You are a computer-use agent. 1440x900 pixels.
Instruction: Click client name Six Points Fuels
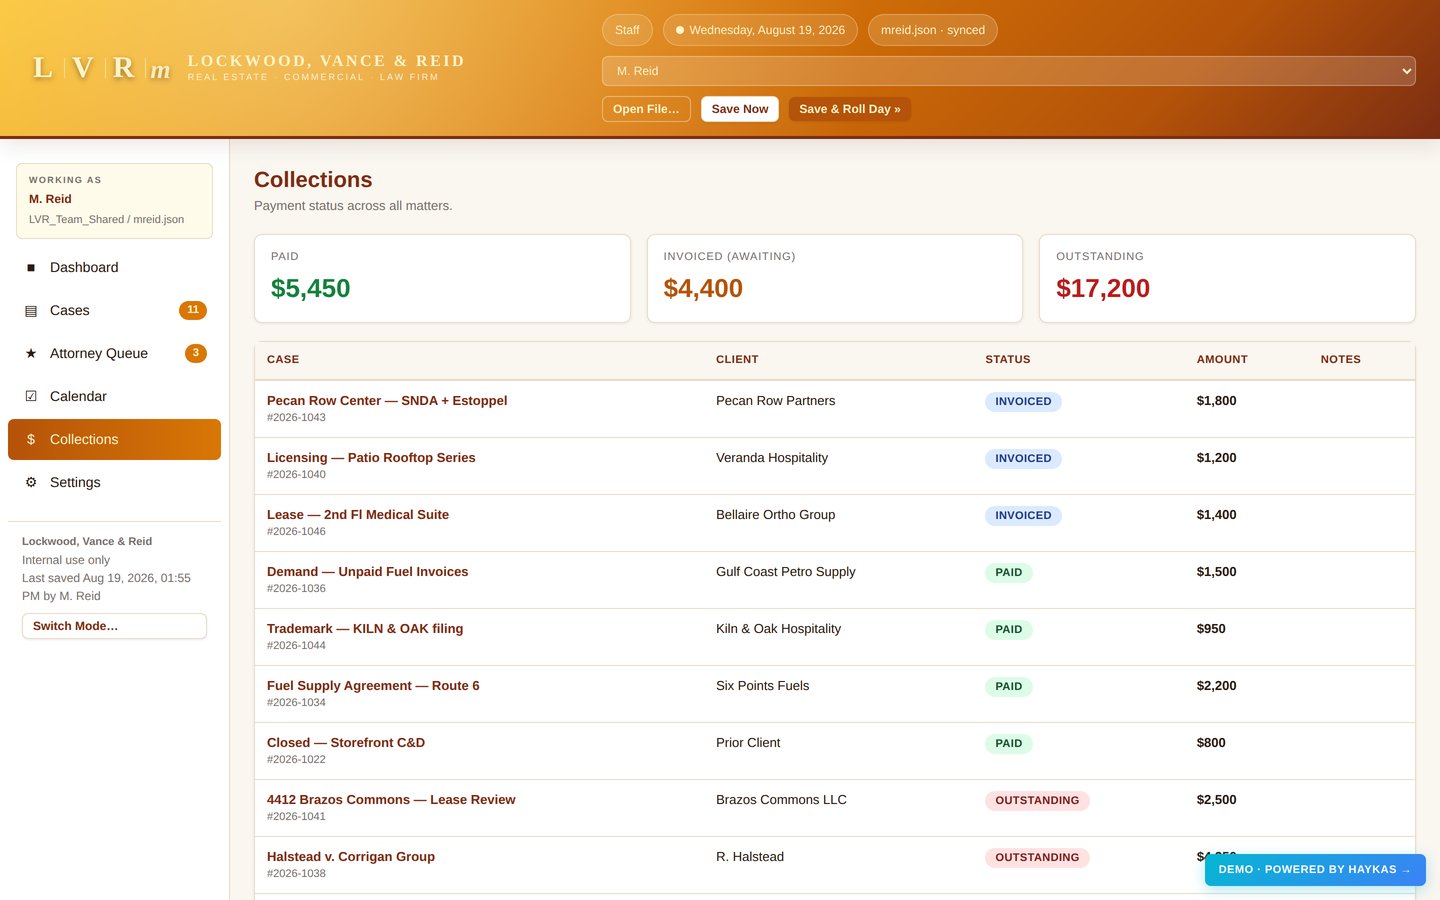[763, 686]
